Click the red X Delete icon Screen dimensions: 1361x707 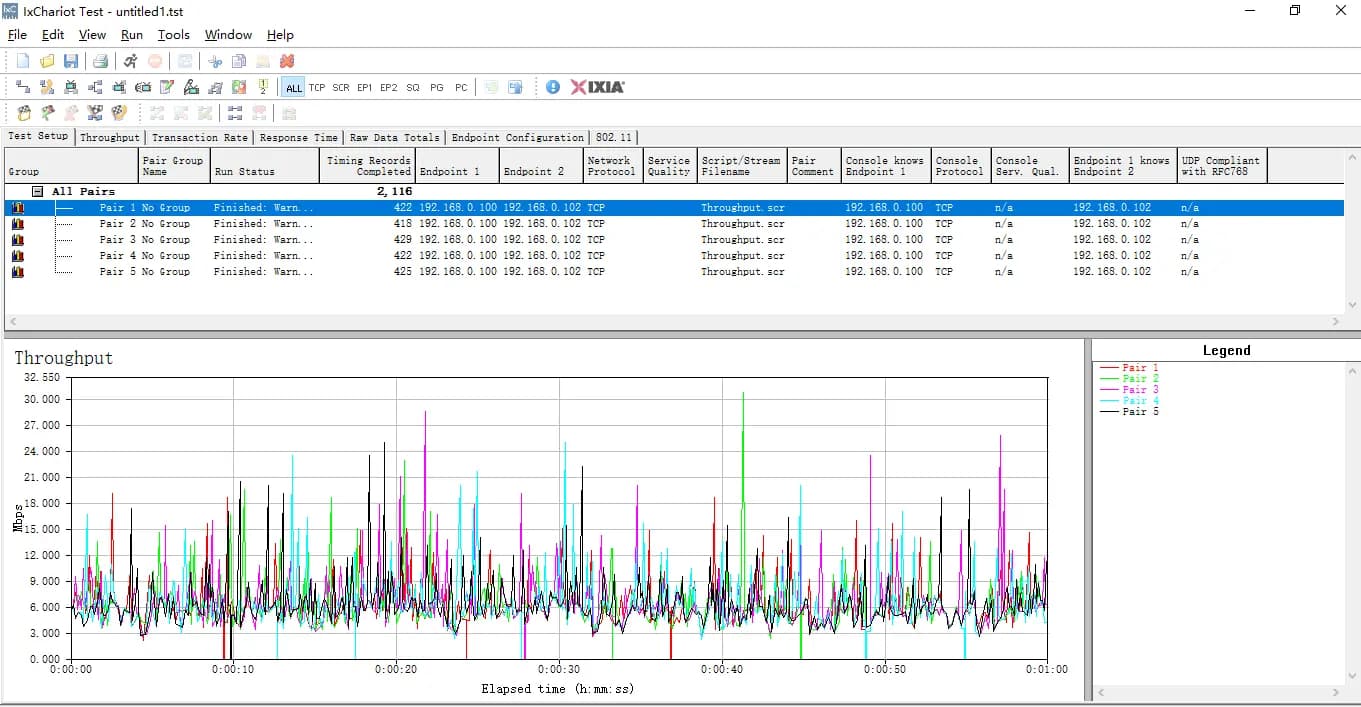(x=287, y=61)
